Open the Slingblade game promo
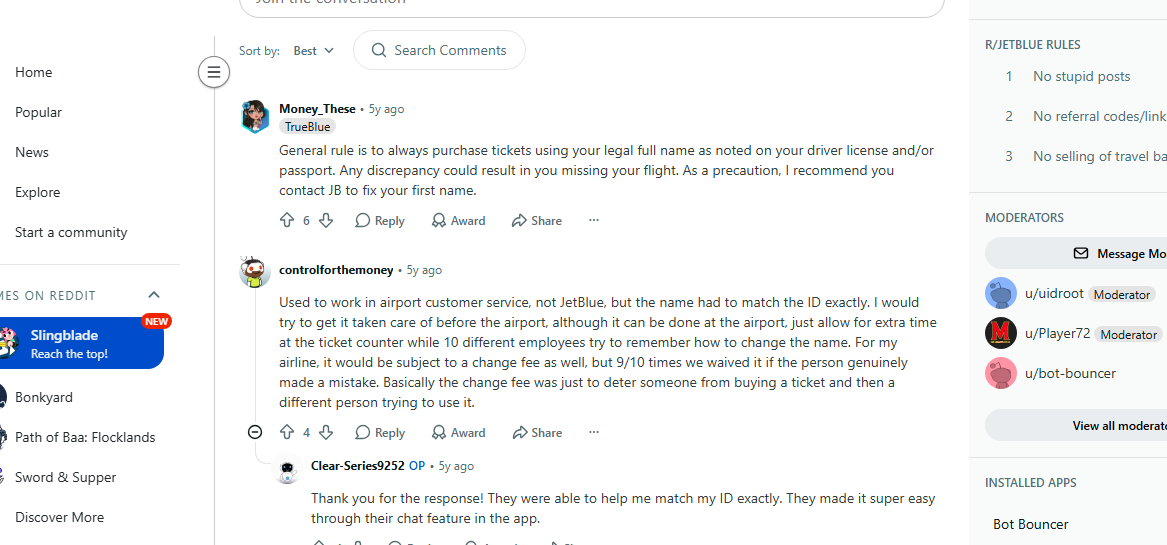This screenshot has height=545, width=1167. click(80, 344)
